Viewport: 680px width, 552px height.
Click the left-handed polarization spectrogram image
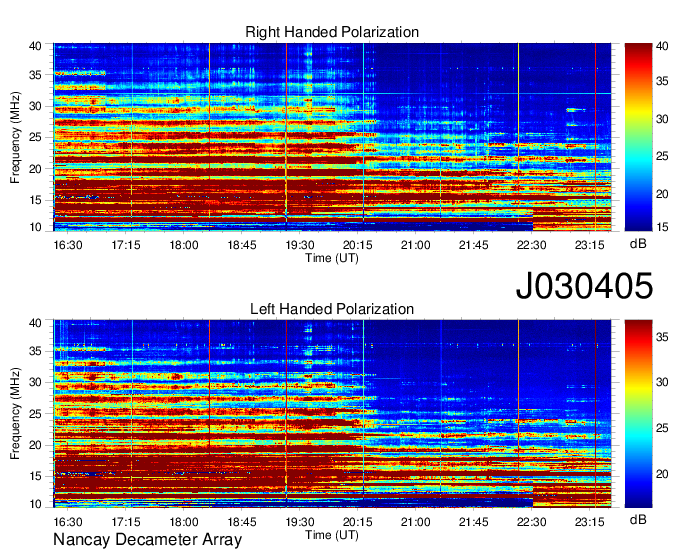(x=332, y=414)
